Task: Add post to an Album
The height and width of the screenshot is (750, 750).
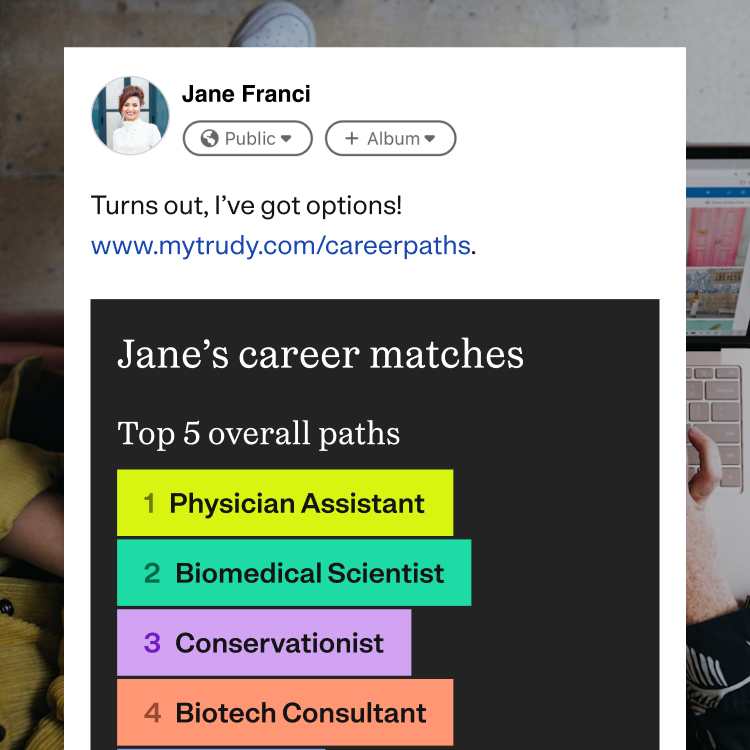Action: (x=391, y=138)
